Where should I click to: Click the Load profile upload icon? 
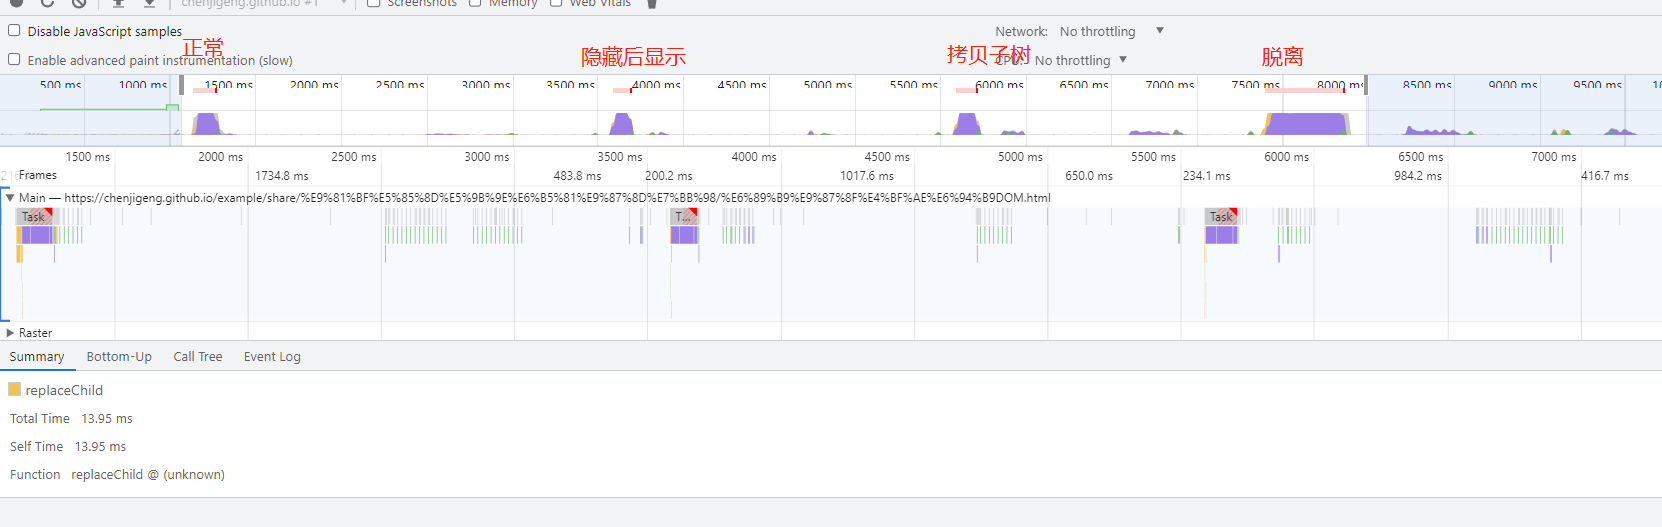tap(118, 3)
